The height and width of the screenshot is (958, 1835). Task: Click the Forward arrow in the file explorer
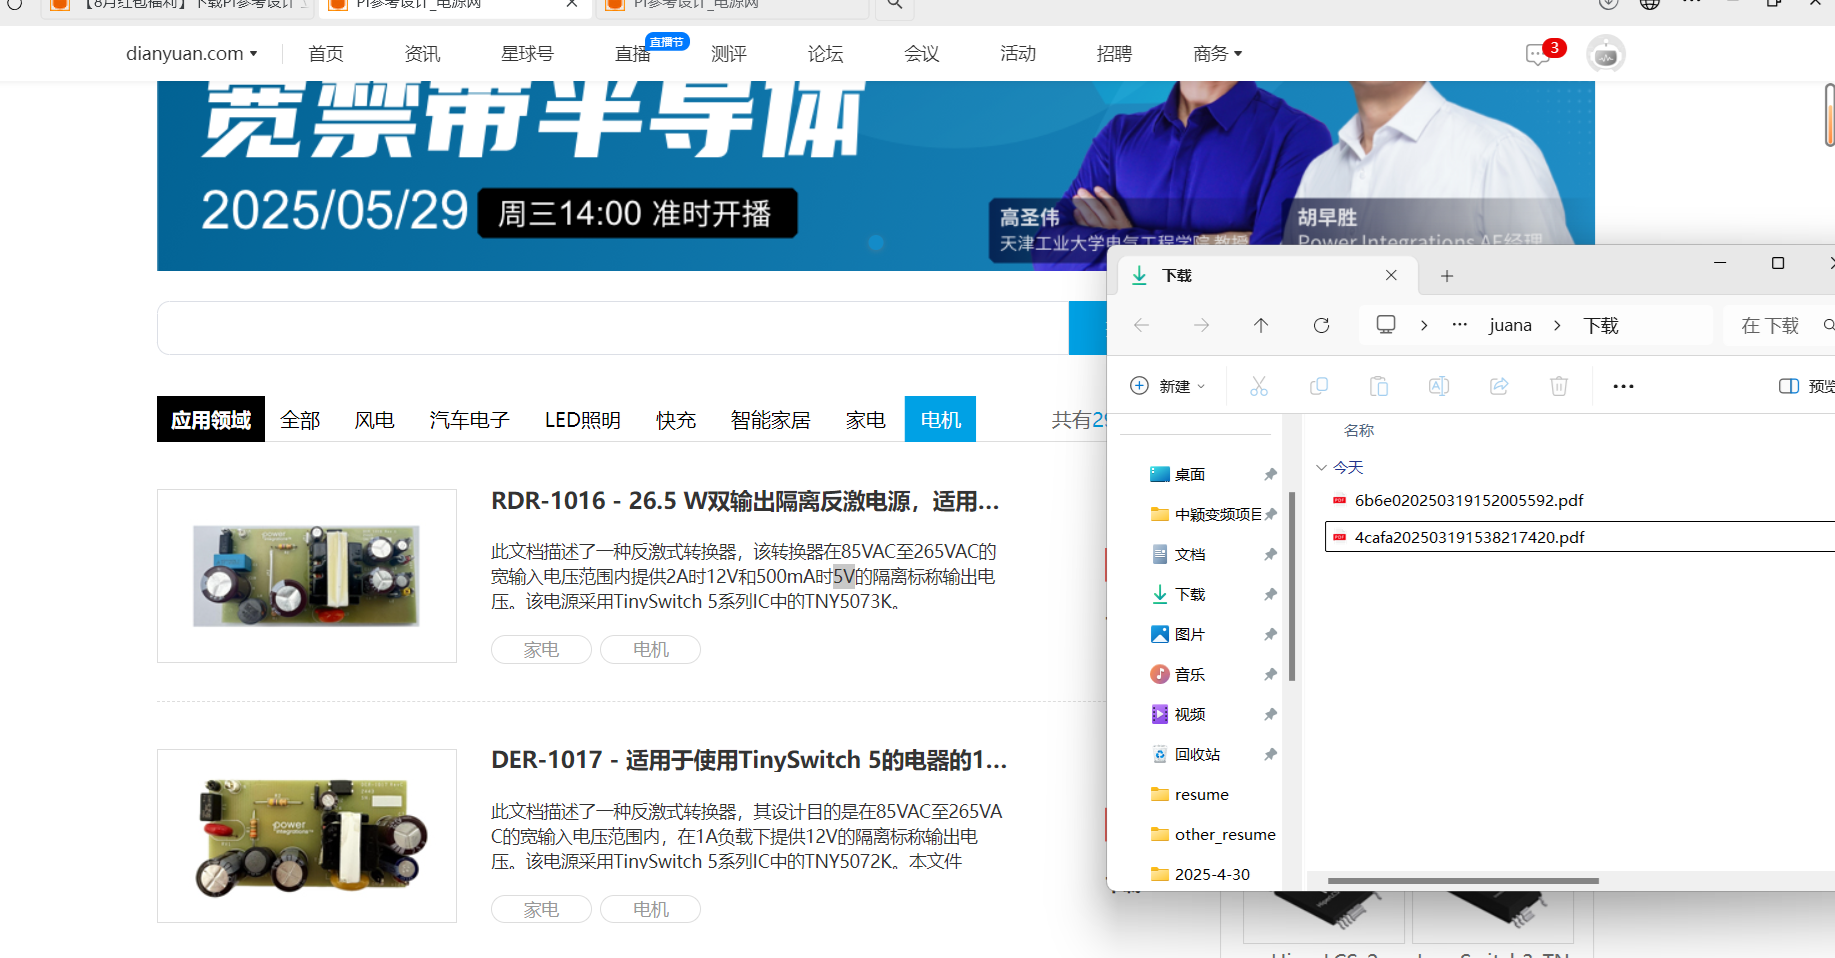coord(1201,325)
